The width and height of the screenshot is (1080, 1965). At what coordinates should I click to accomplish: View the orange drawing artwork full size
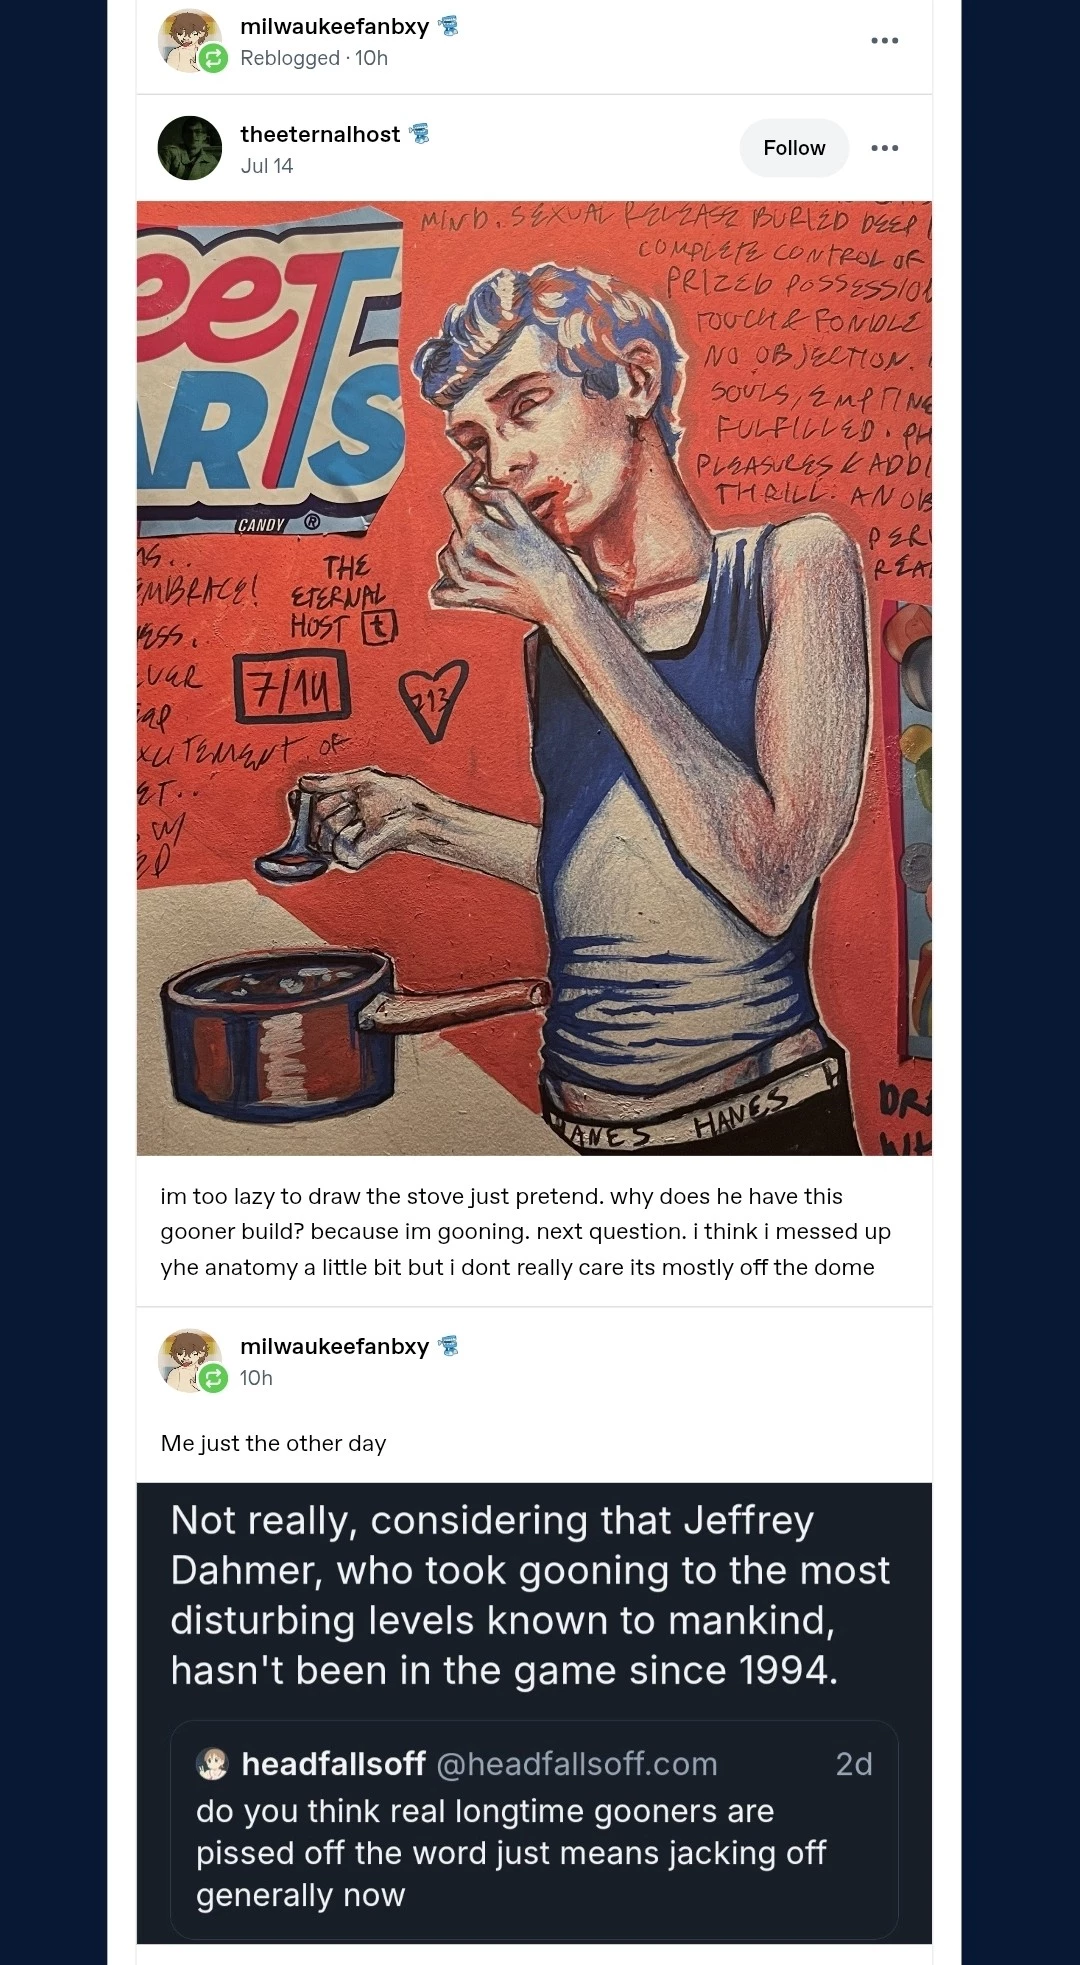pos(534,678)
